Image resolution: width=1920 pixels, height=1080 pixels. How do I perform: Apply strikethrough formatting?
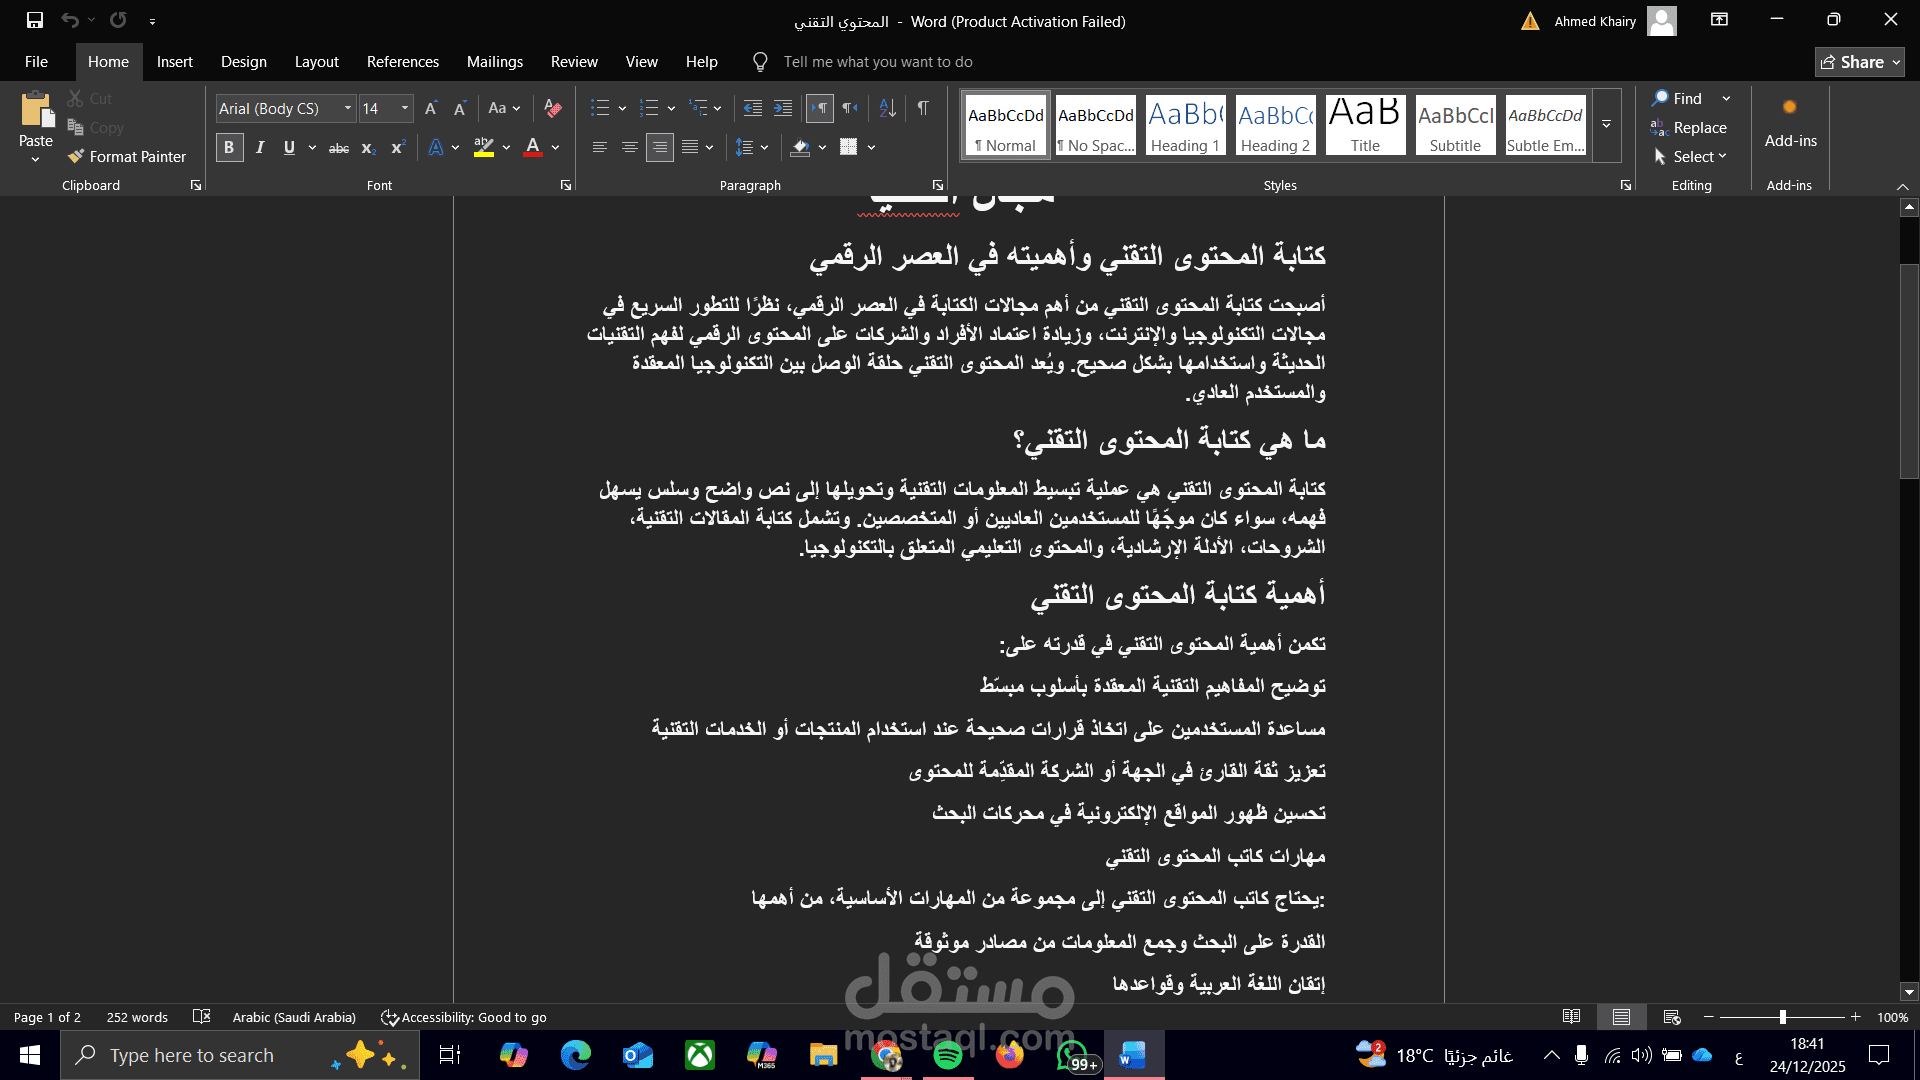[339, 147]
